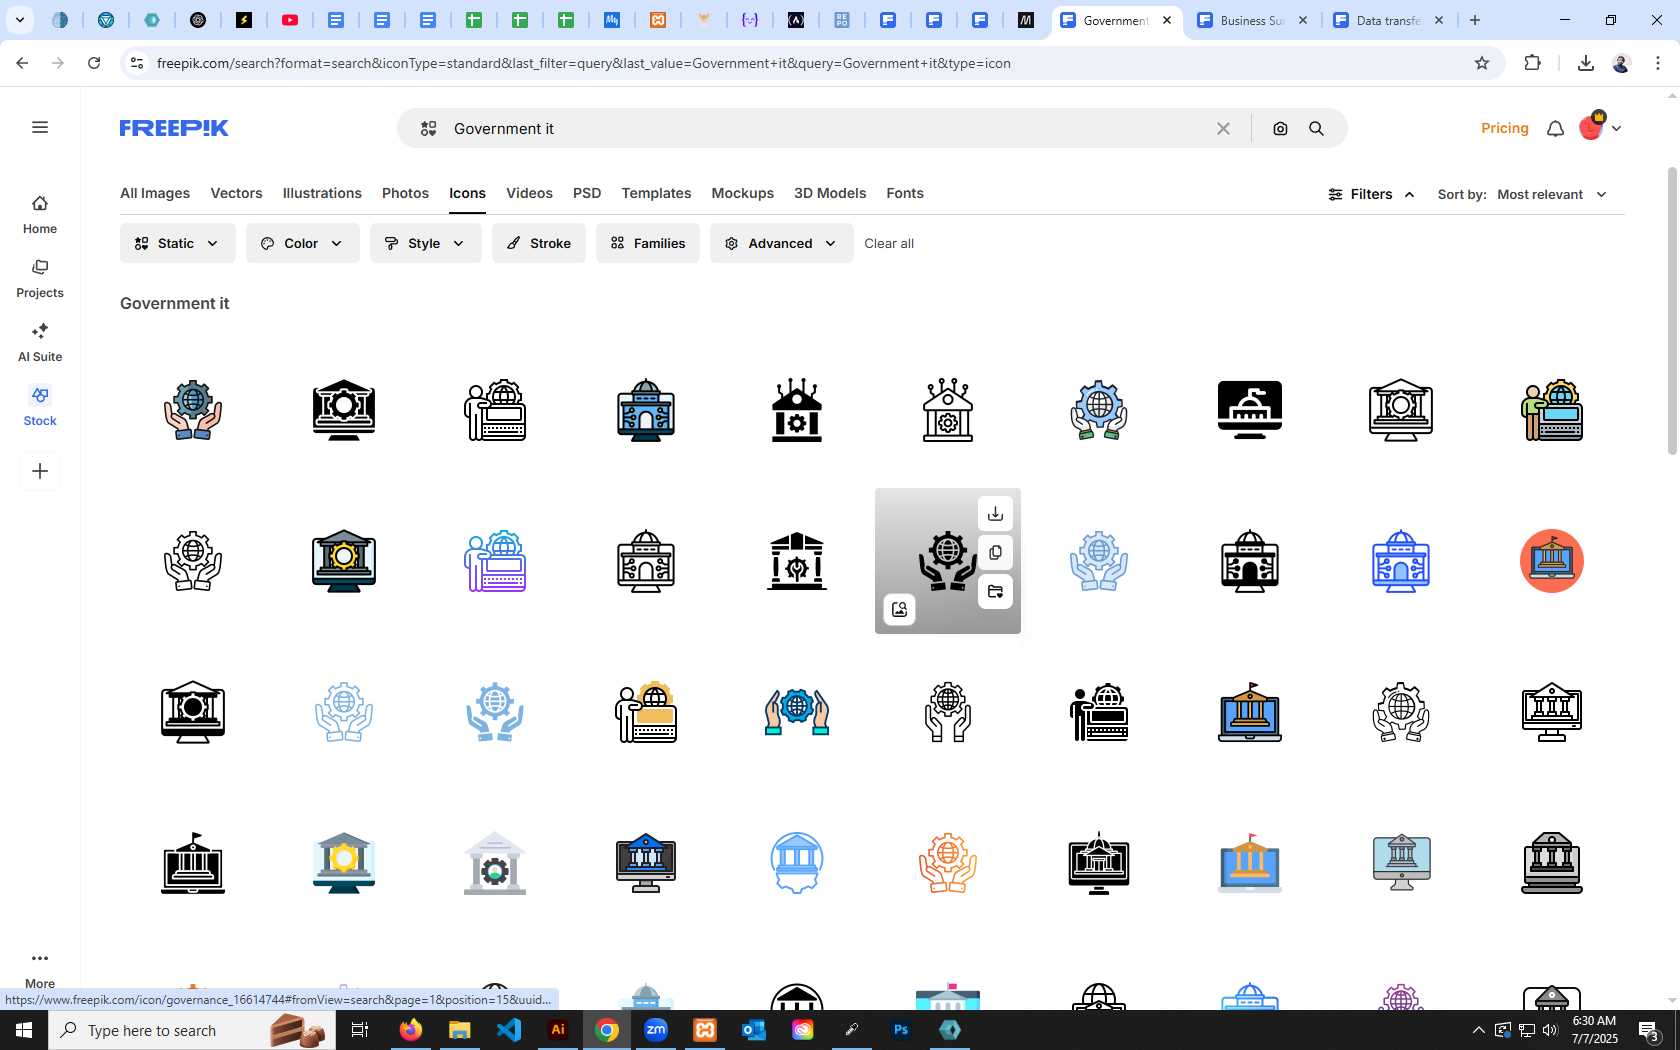Collapse the Filters panel
The image size is (1680, 1050).
click(x=1371, y=195)
